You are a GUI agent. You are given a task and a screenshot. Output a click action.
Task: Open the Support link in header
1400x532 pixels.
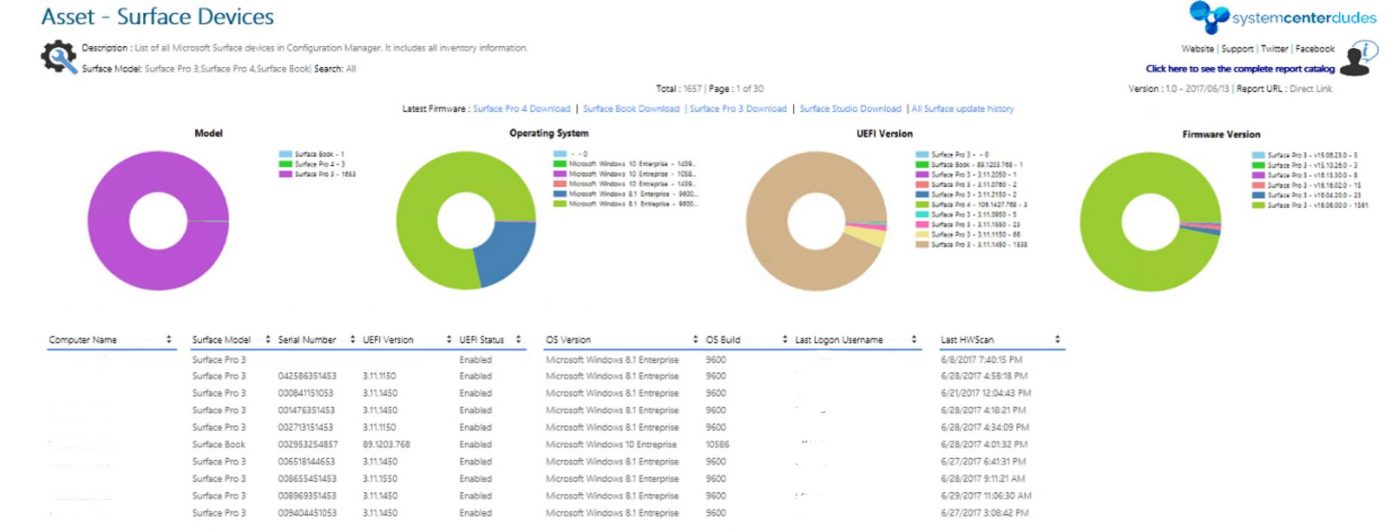(x=1237, y=48)
